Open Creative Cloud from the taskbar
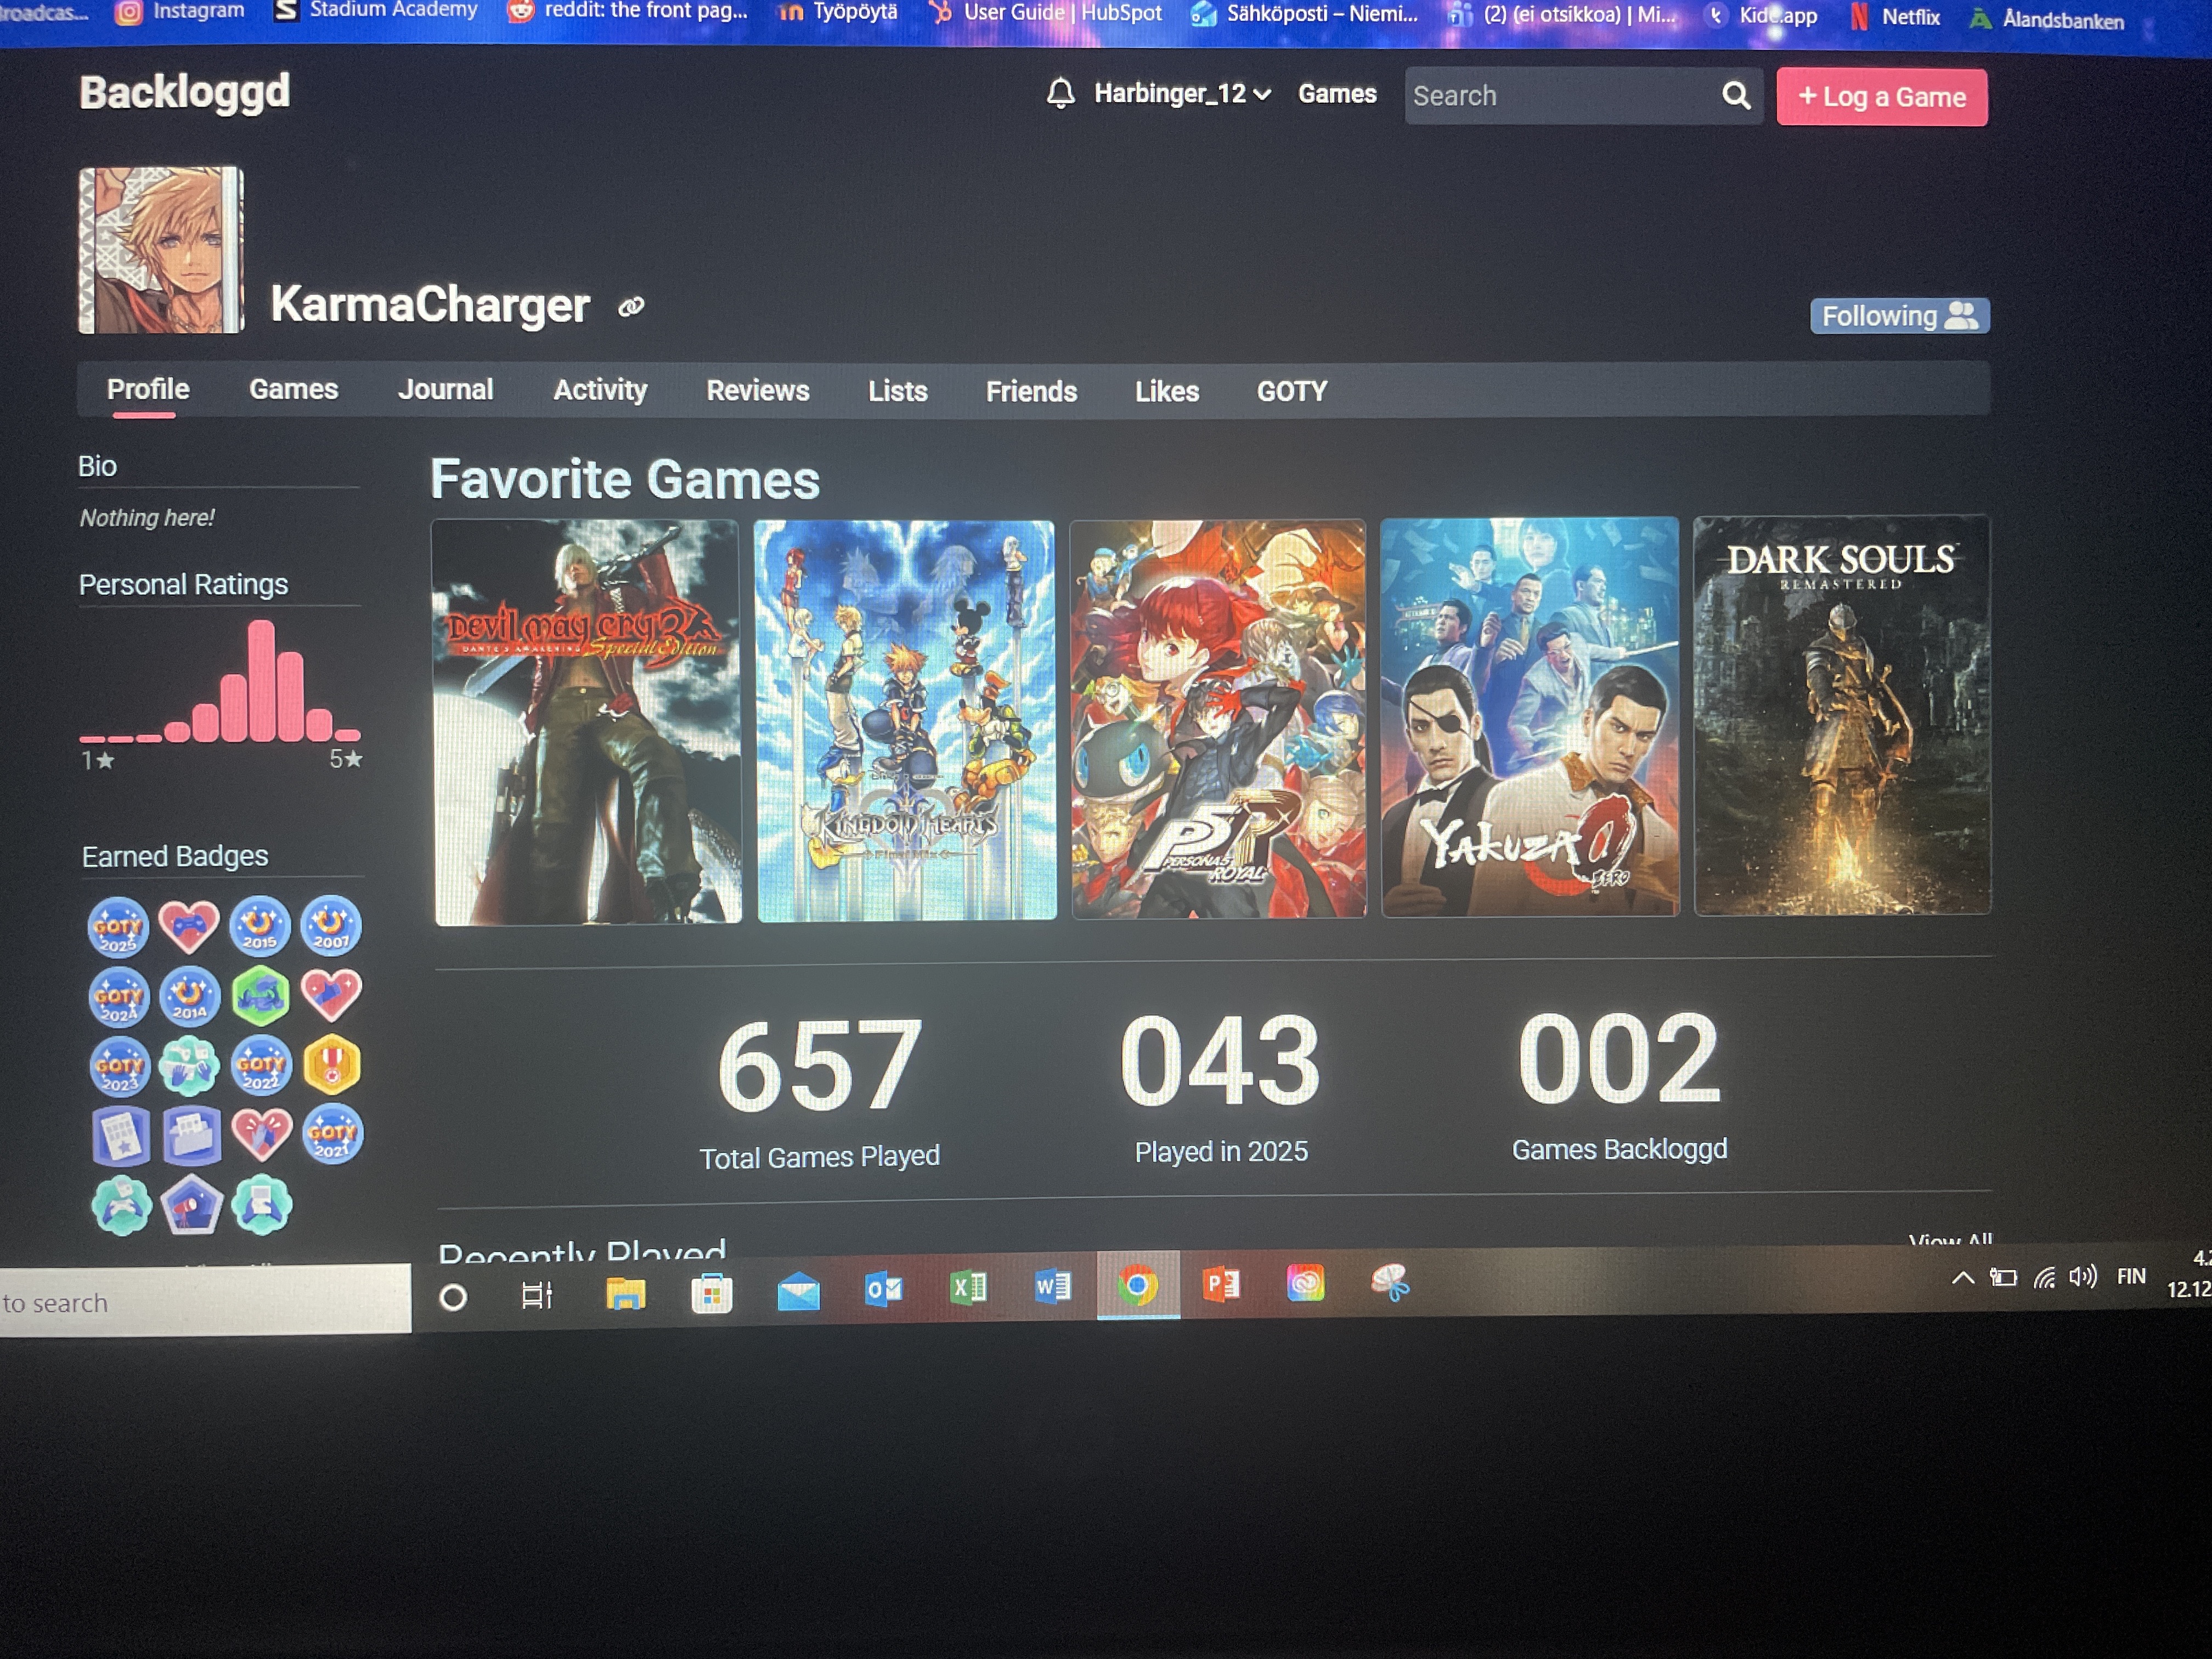The image size is (2212, 1659). pos(1305,1283)
